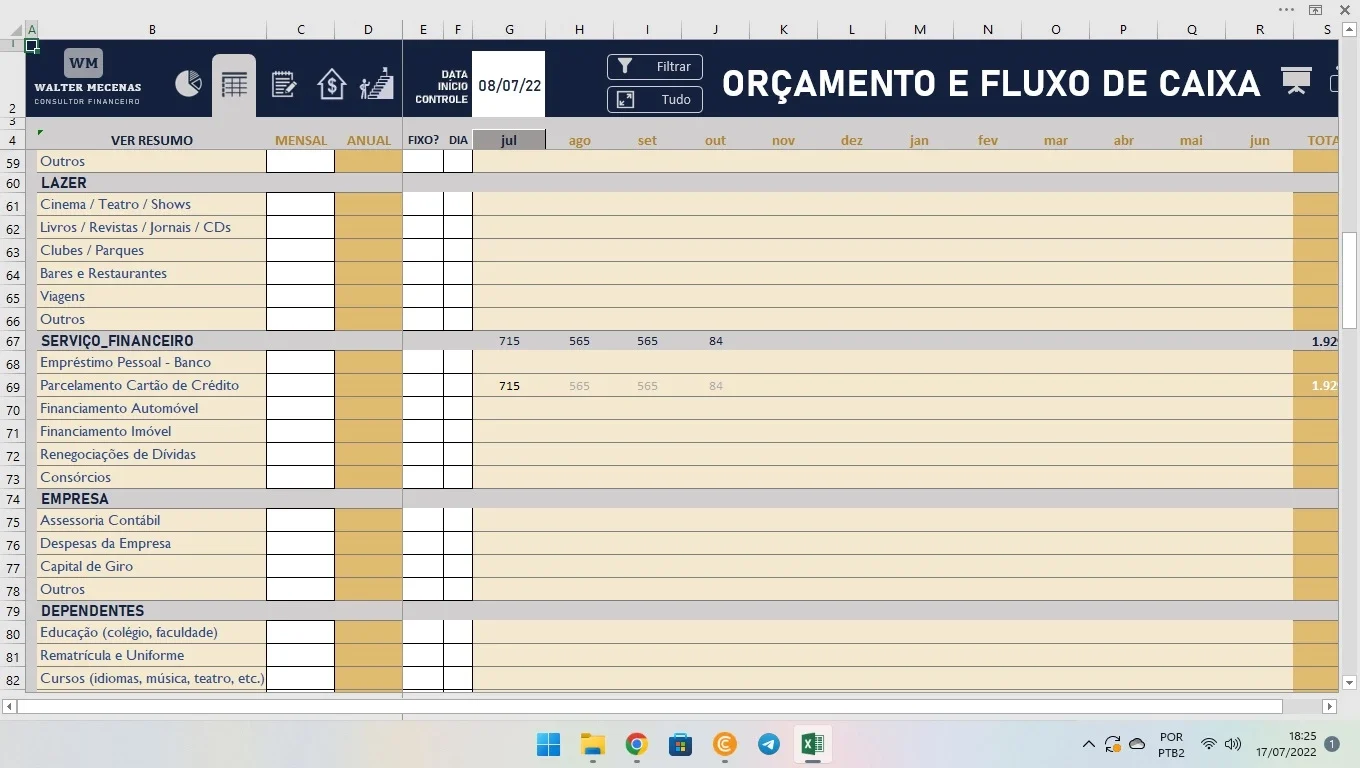Select the Cinema / Teatro / Shows row label
This screenshot has width=1360, height=768.
click(115, 204)
